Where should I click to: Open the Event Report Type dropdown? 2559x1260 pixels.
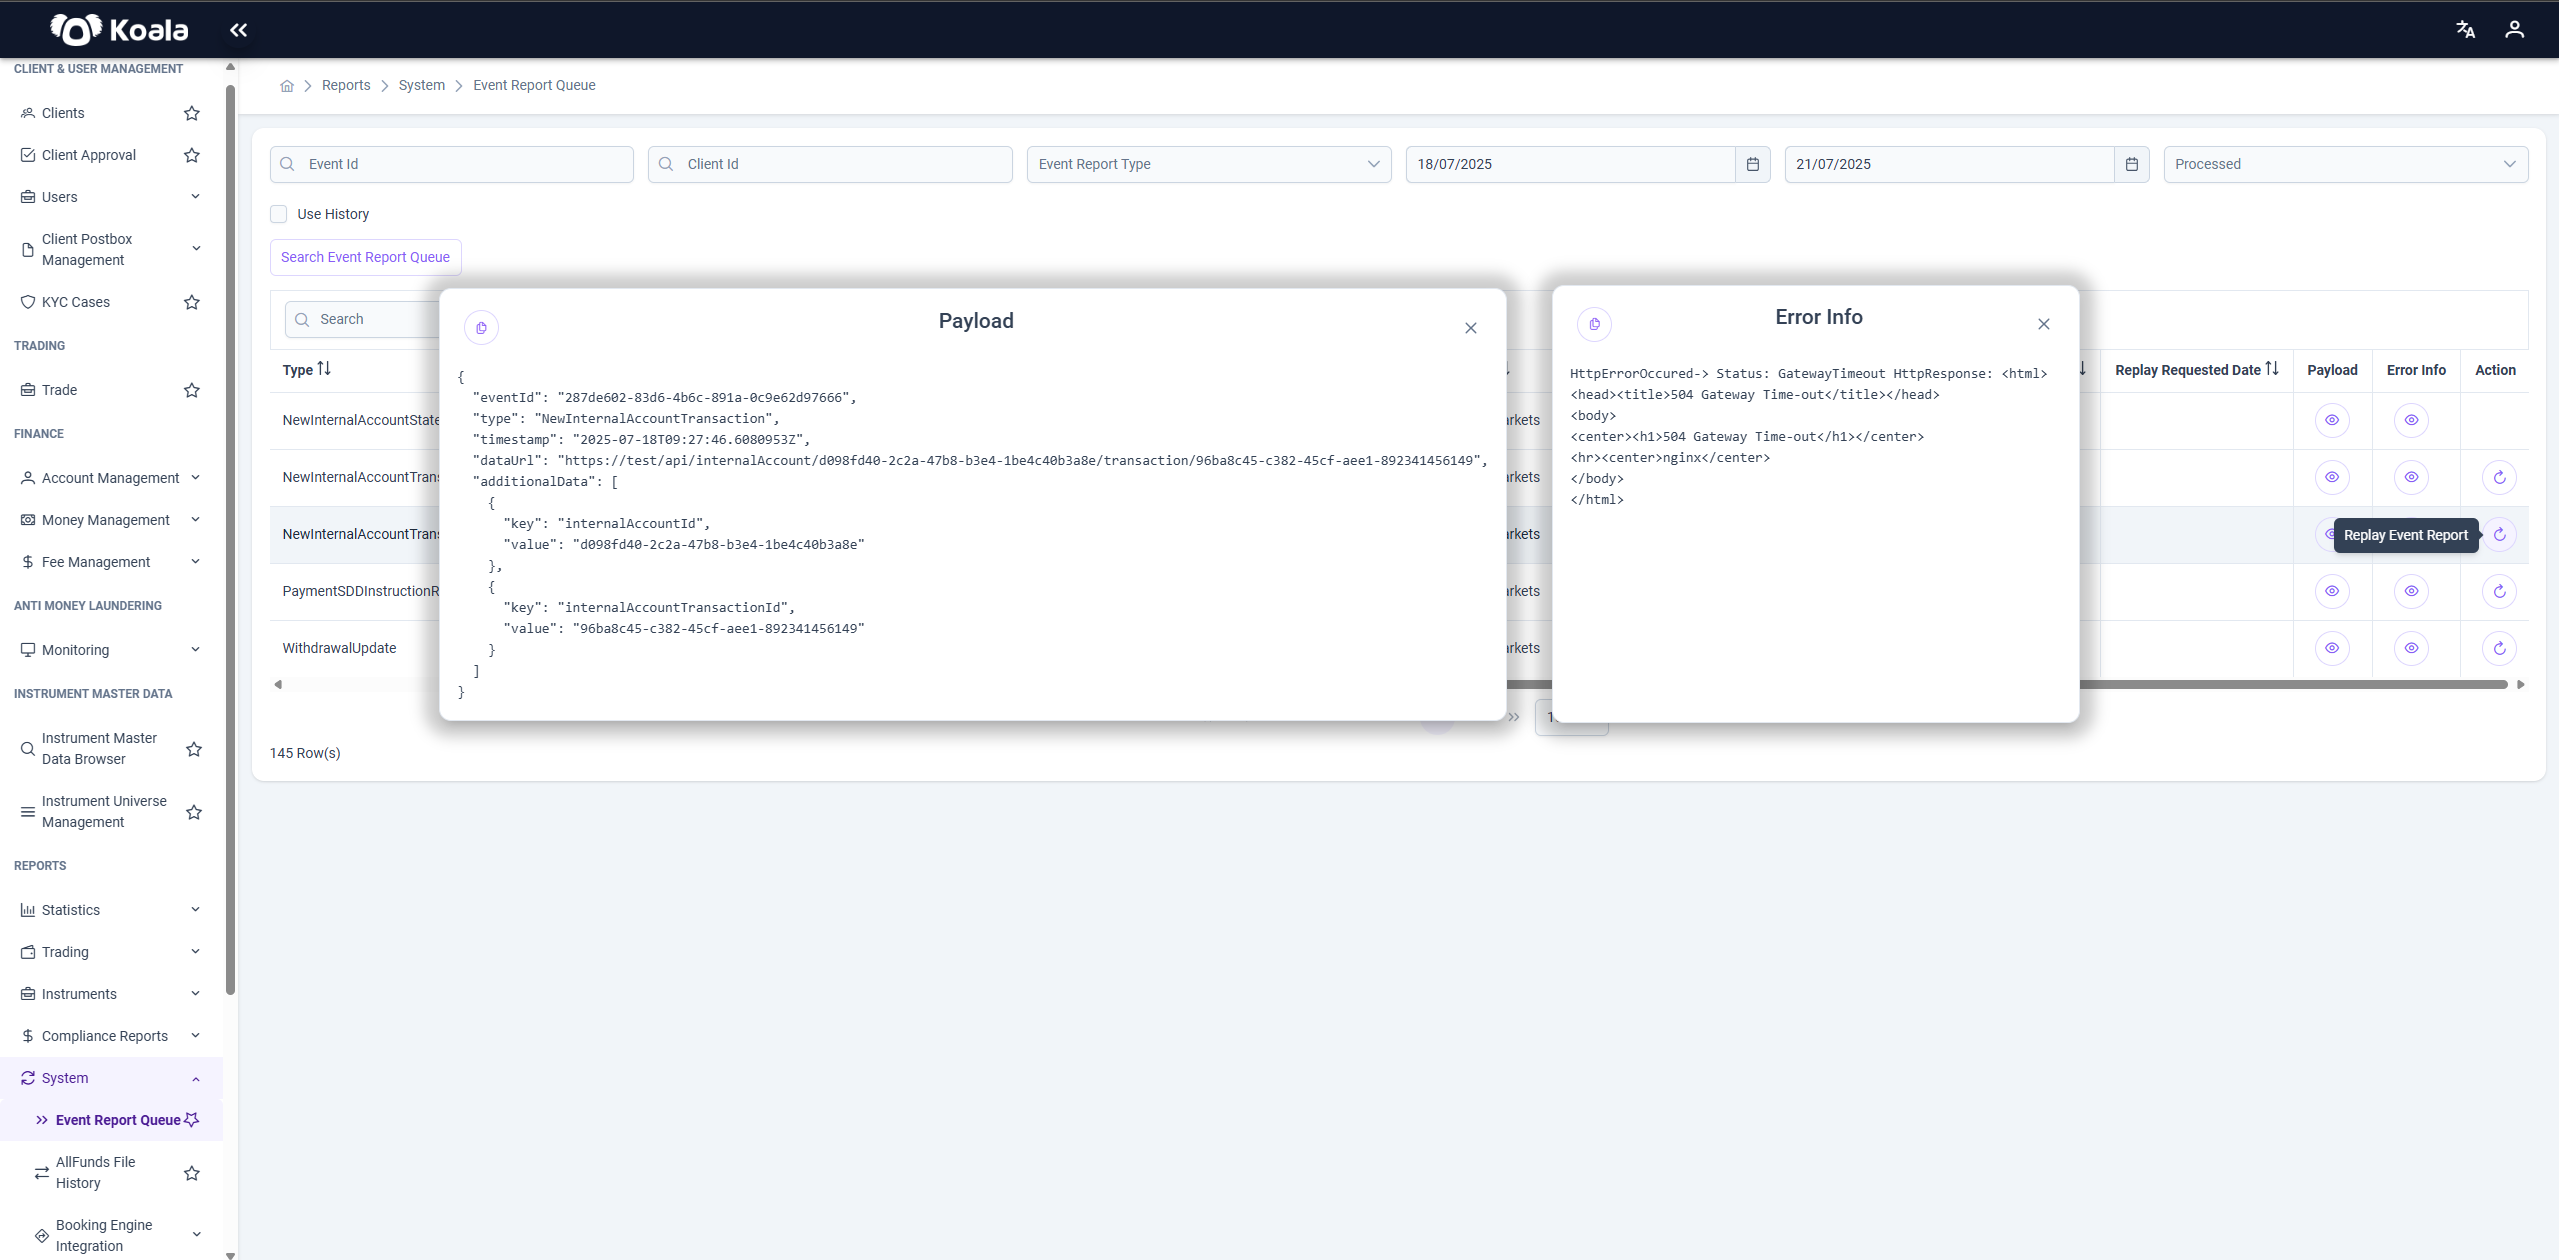(x=1208, y=164)
